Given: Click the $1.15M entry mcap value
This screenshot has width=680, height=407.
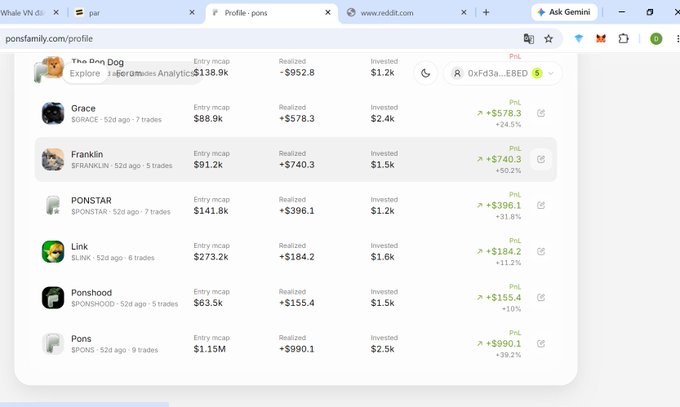Looking at the screenshot, I should pyautogui.click(x=209, y=349).
